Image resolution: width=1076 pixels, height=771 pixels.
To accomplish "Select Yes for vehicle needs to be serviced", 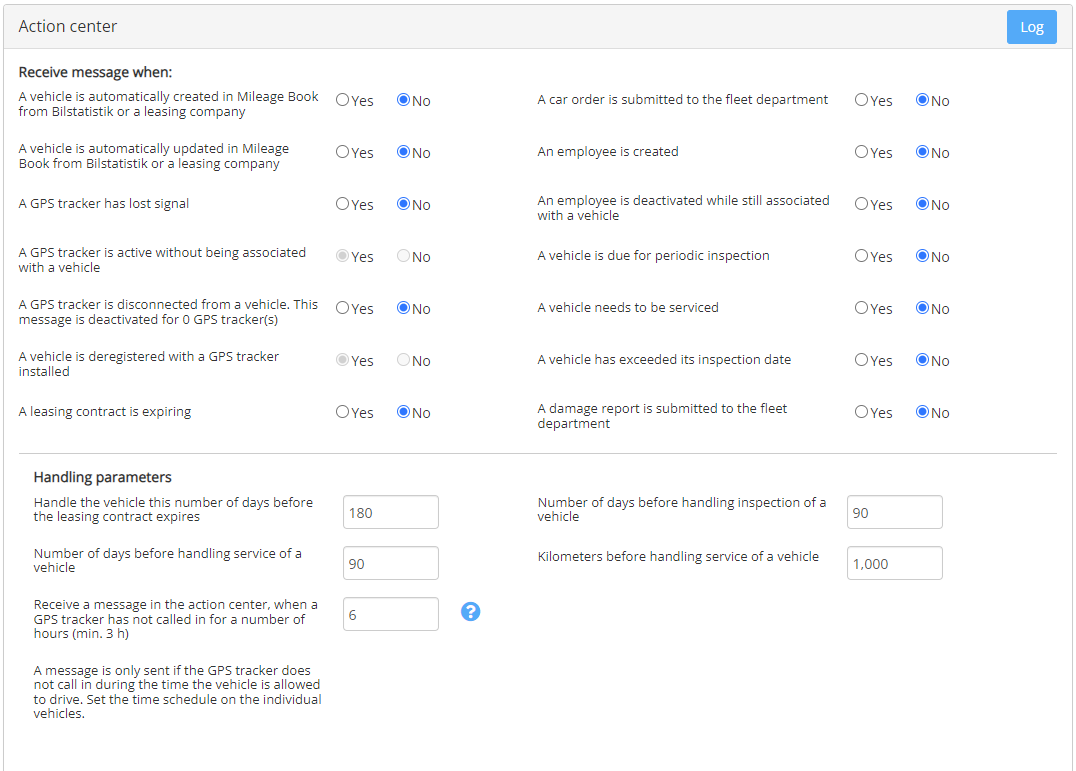I will (861, 309).
